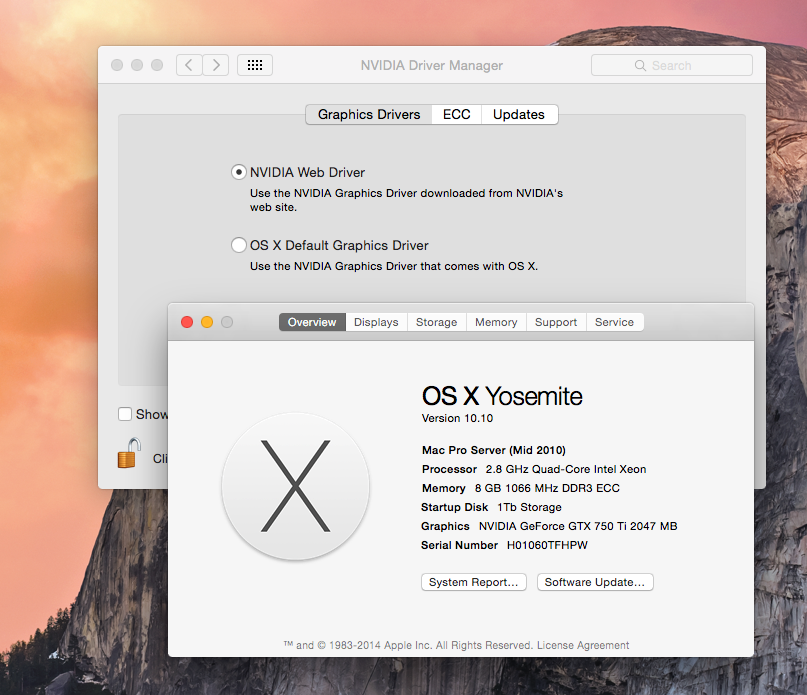Open the License Agreement link
The width and height of the screenshot is (807, 695).
click(x=583, y=645)
